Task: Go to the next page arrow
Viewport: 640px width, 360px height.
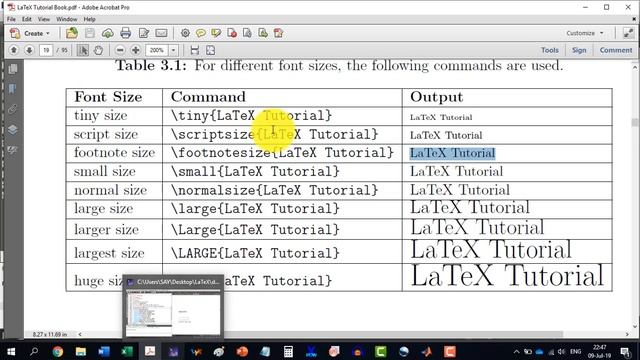Action: click(x=29, y=50)
